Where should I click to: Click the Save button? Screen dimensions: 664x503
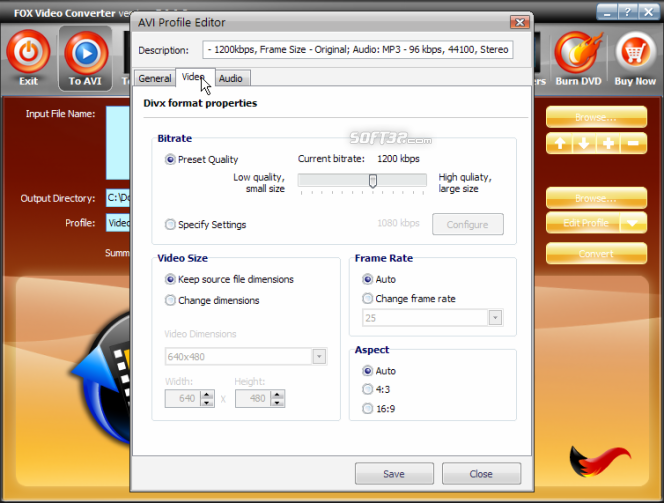[x=394, y=474]
